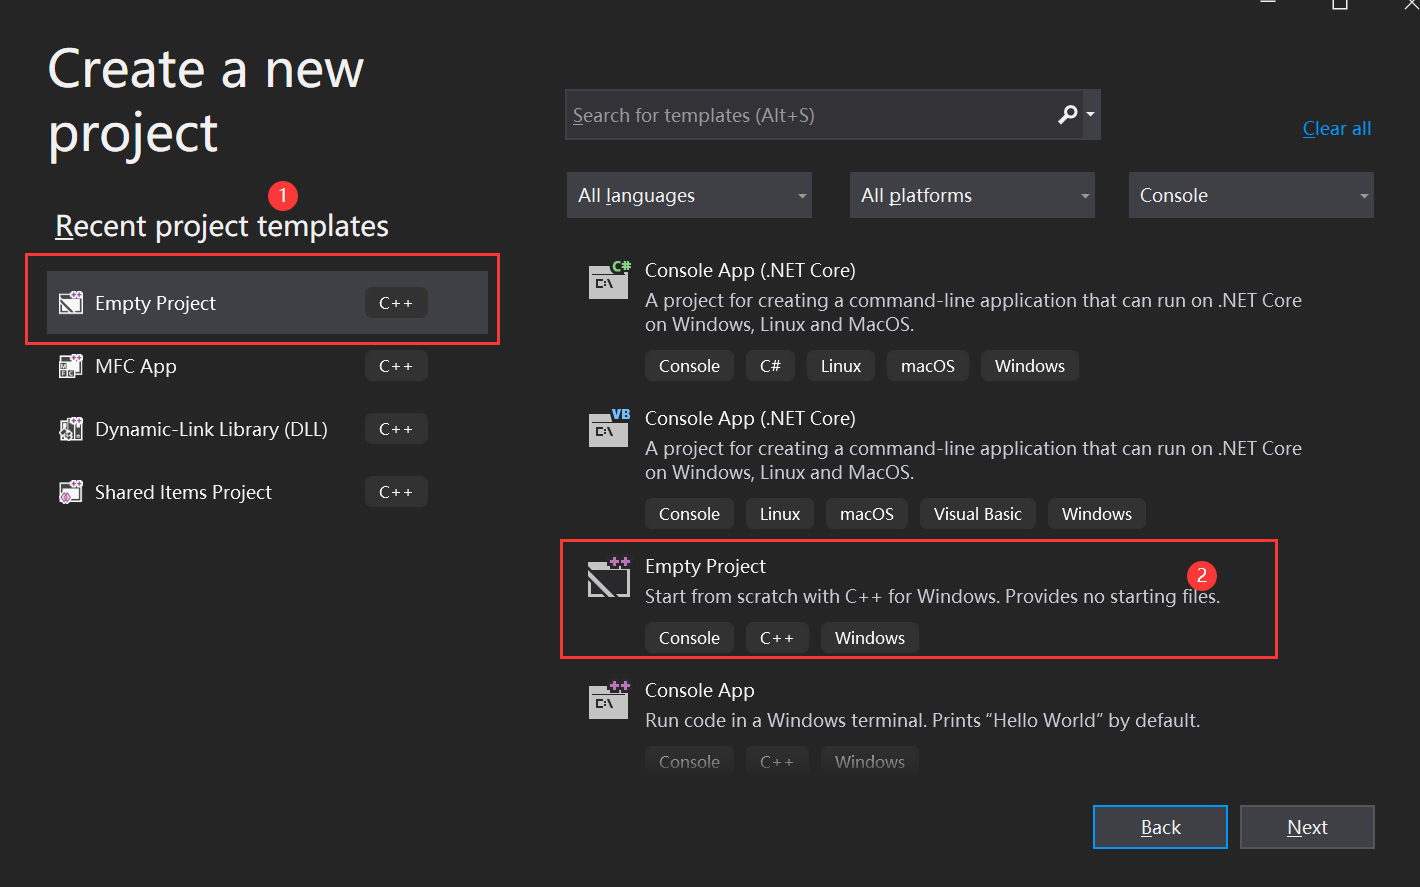The height and width of the screenshot is (887, 1420).
Task: Click the Windows tag under Empty Project
Action: click(870, 638)
